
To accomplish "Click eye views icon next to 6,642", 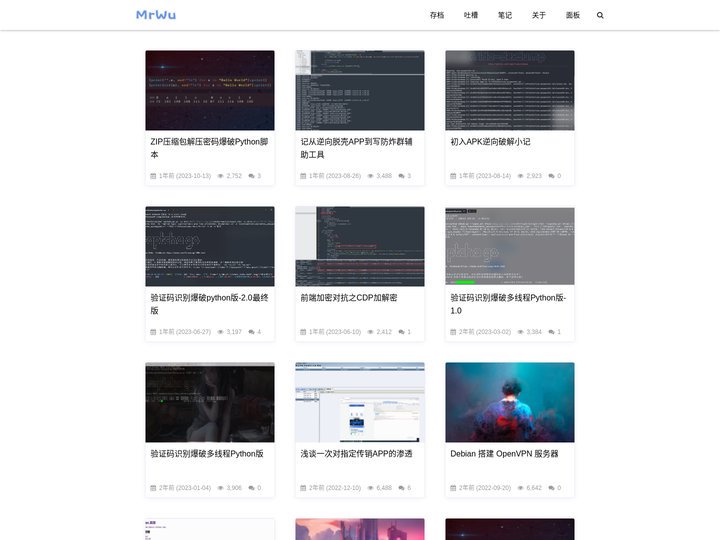I will (521, 488).
